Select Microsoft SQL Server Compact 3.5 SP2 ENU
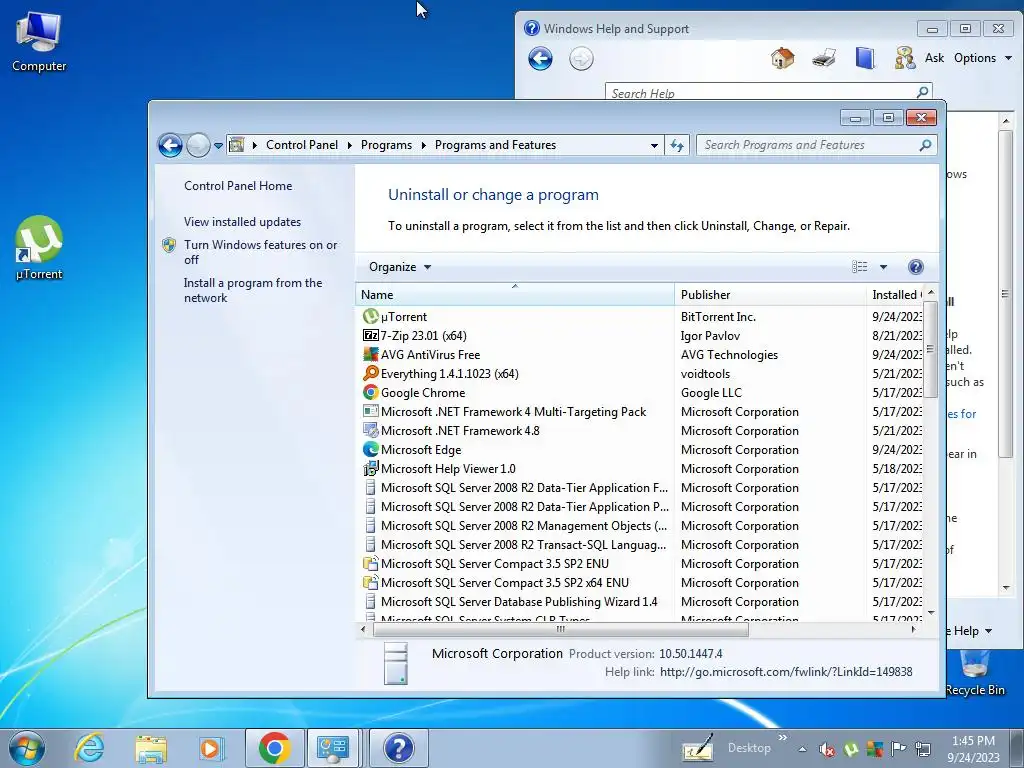 (x=494, y=564)
